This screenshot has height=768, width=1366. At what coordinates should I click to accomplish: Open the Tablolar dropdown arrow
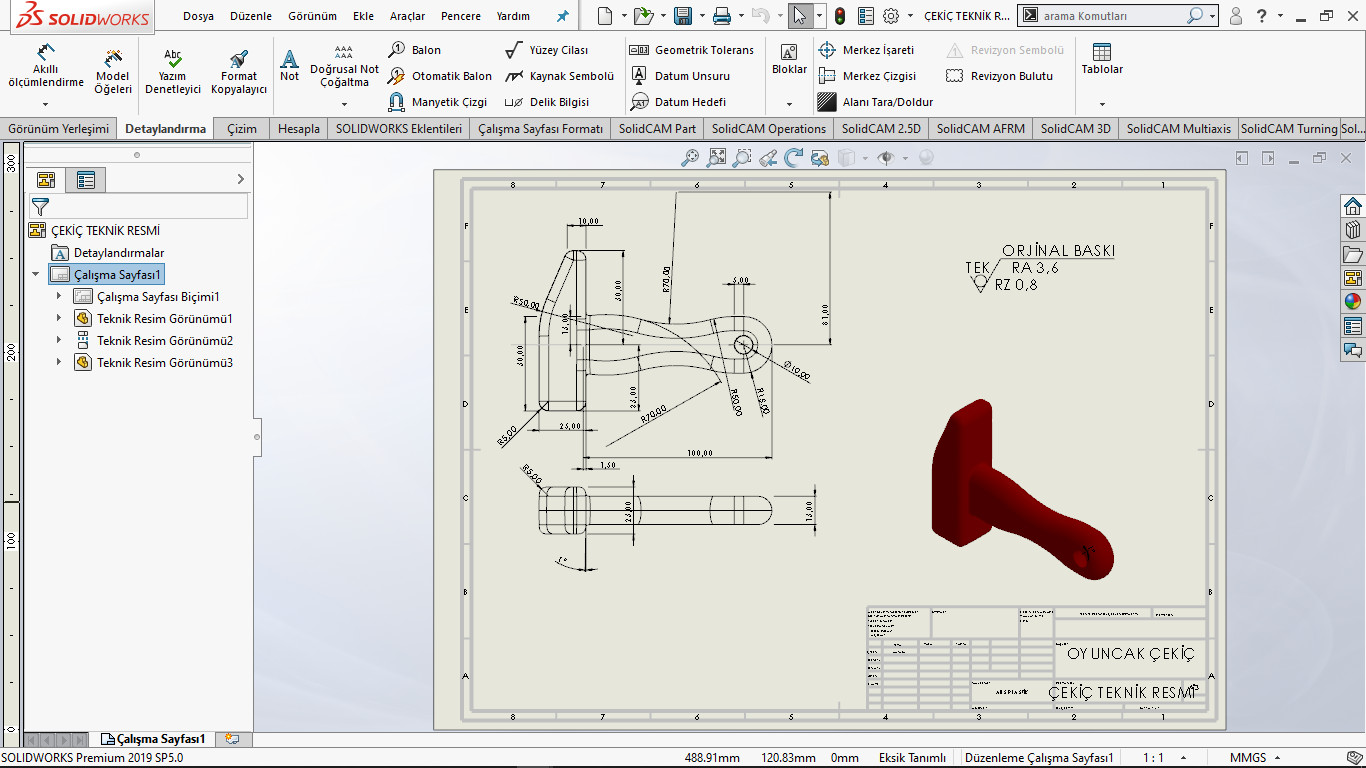pyautogui.click(x=1102, y=104)
